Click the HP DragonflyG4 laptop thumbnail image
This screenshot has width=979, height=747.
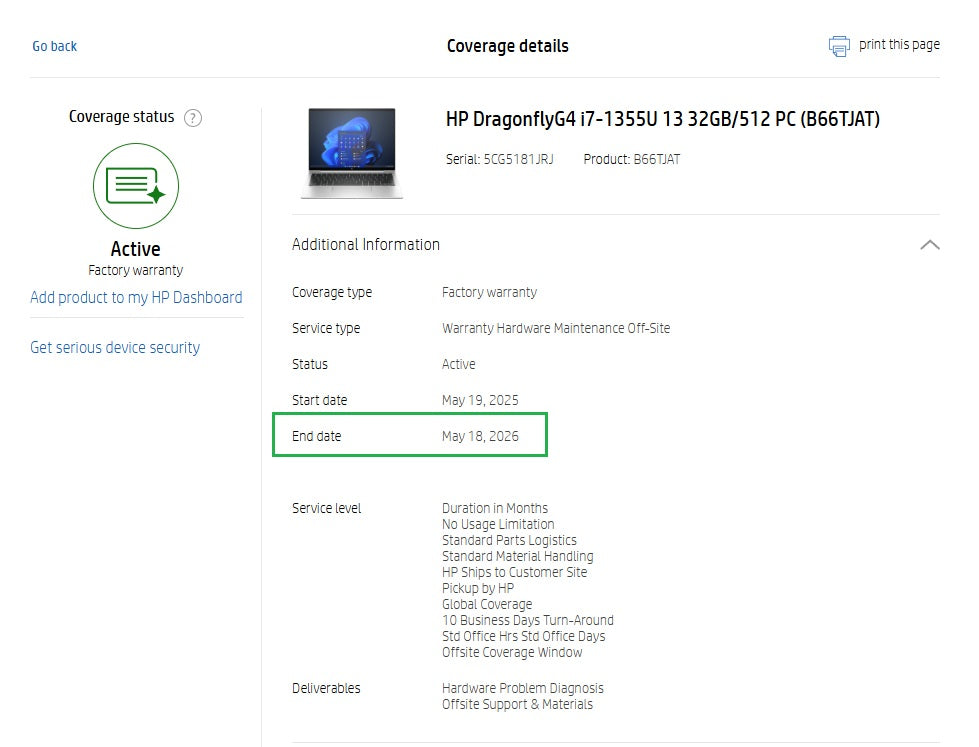pos(350,152)
